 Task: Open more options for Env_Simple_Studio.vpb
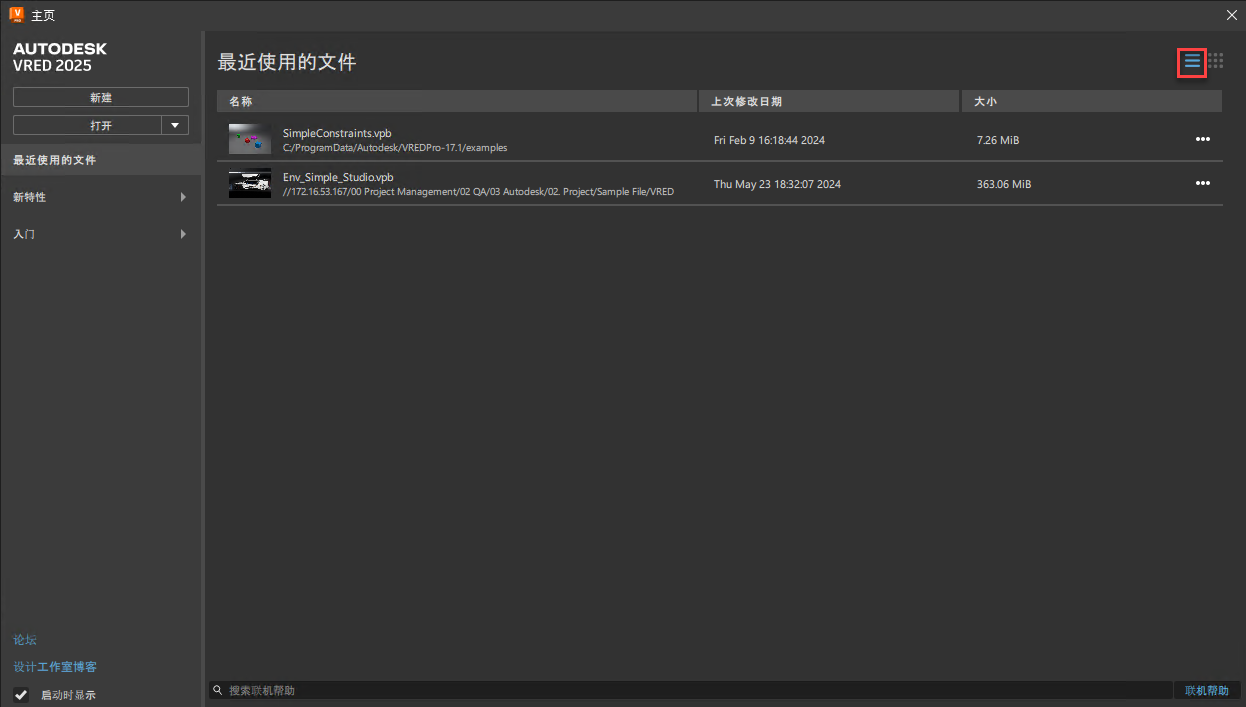[1203, 184]
